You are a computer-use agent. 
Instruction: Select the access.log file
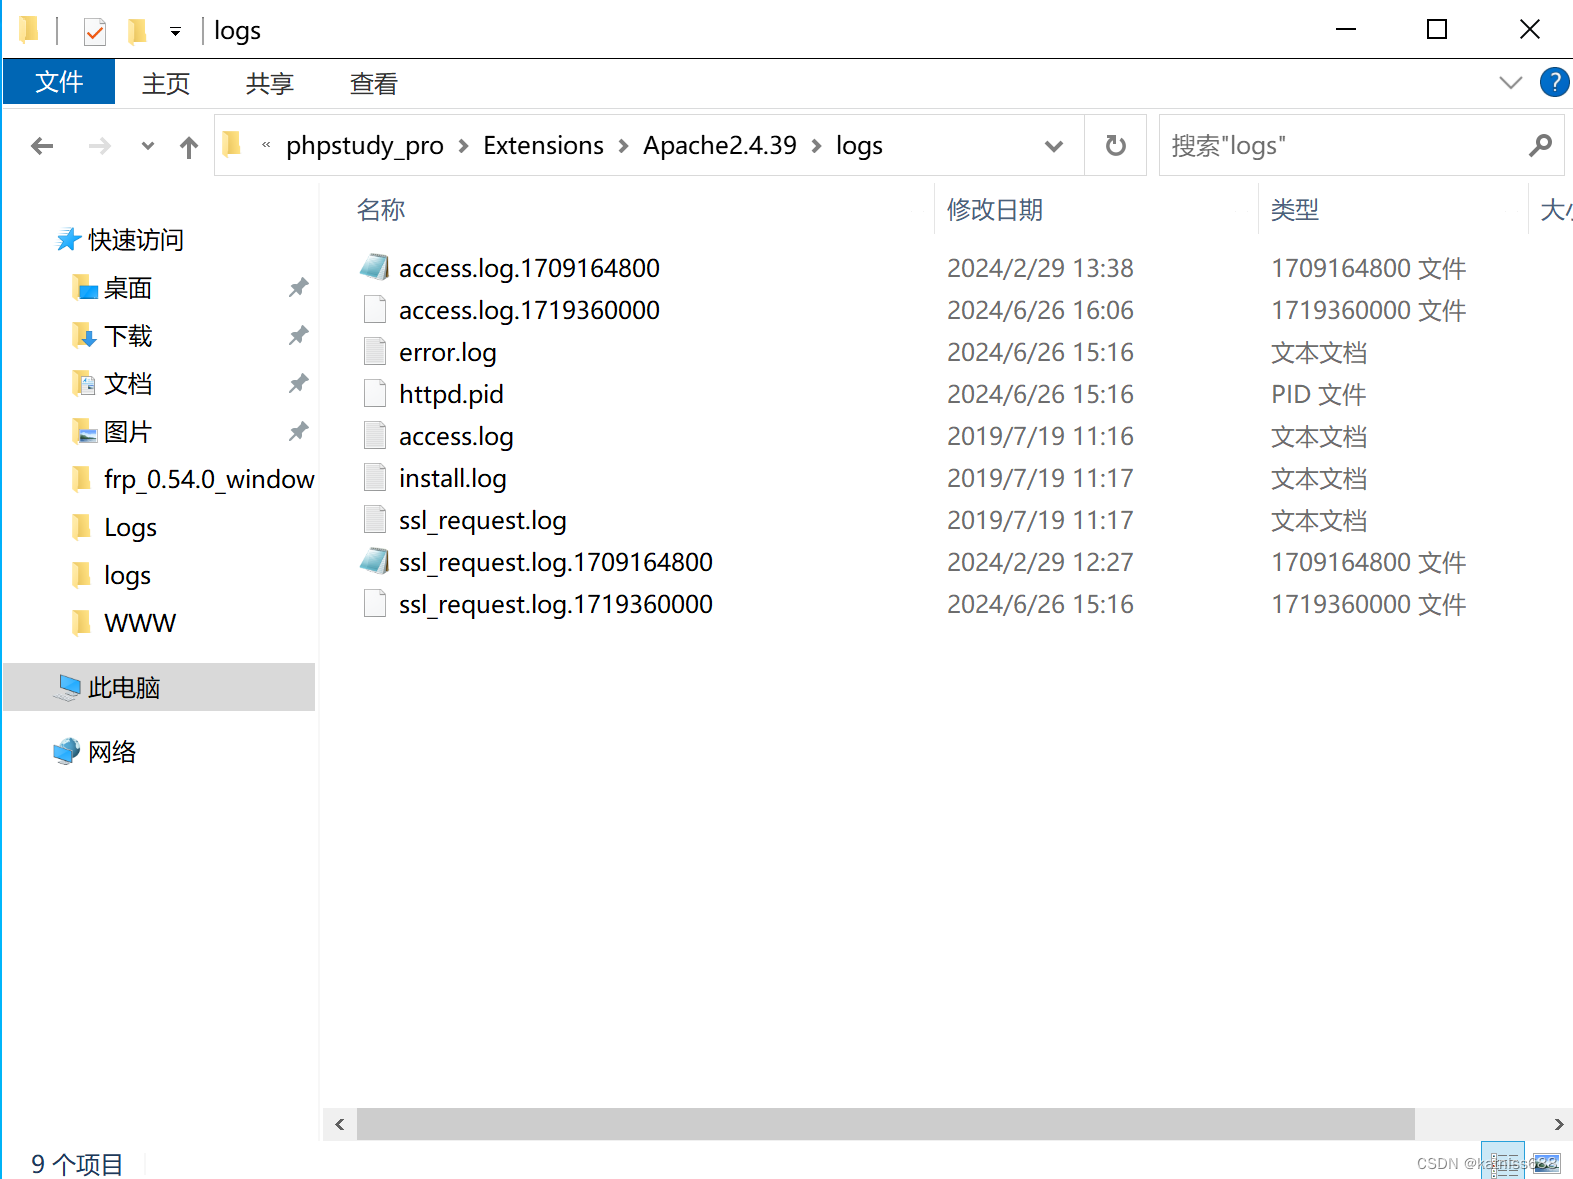(x=456, y=436)
